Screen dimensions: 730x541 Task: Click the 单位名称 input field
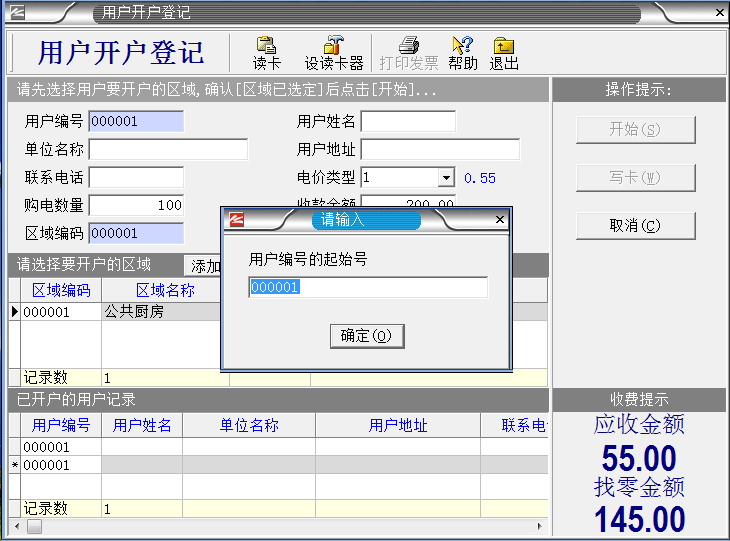tap(168, 150)
